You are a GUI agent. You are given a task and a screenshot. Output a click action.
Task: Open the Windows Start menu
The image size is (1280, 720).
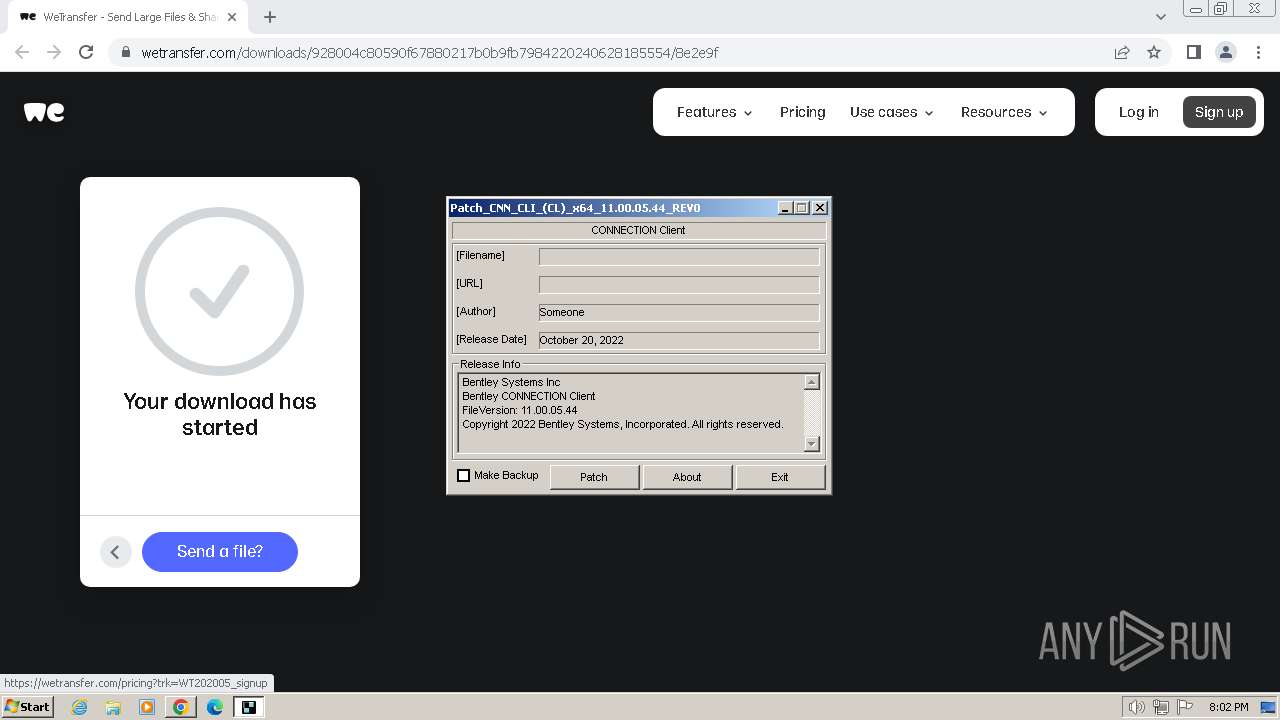(28, 707)
